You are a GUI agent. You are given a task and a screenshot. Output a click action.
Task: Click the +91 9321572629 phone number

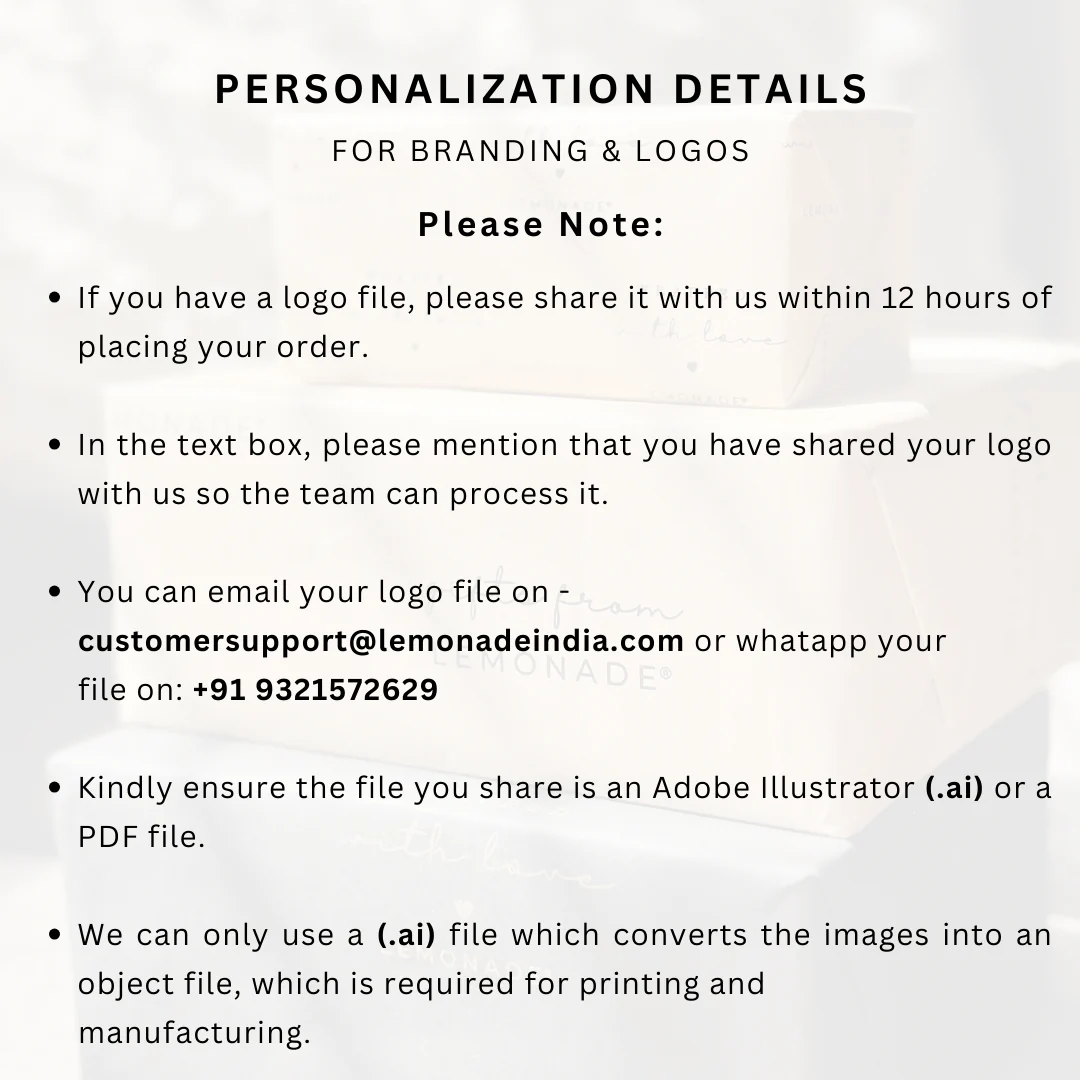coord(315,690)
